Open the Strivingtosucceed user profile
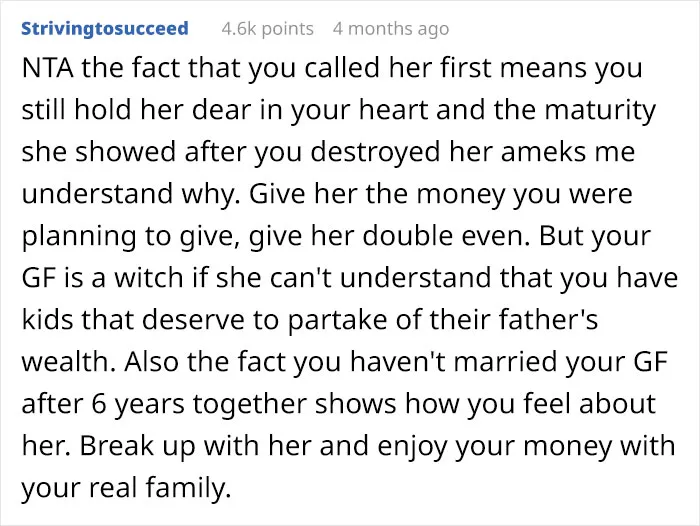The width and height of the screenshot is (700, 526). 105,29
